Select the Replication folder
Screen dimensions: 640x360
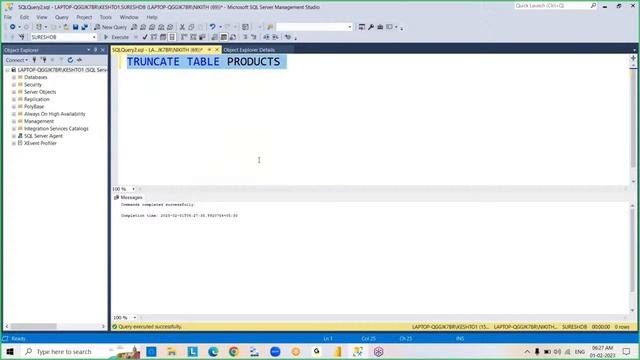pyautogui.click(x=36, y=99)
